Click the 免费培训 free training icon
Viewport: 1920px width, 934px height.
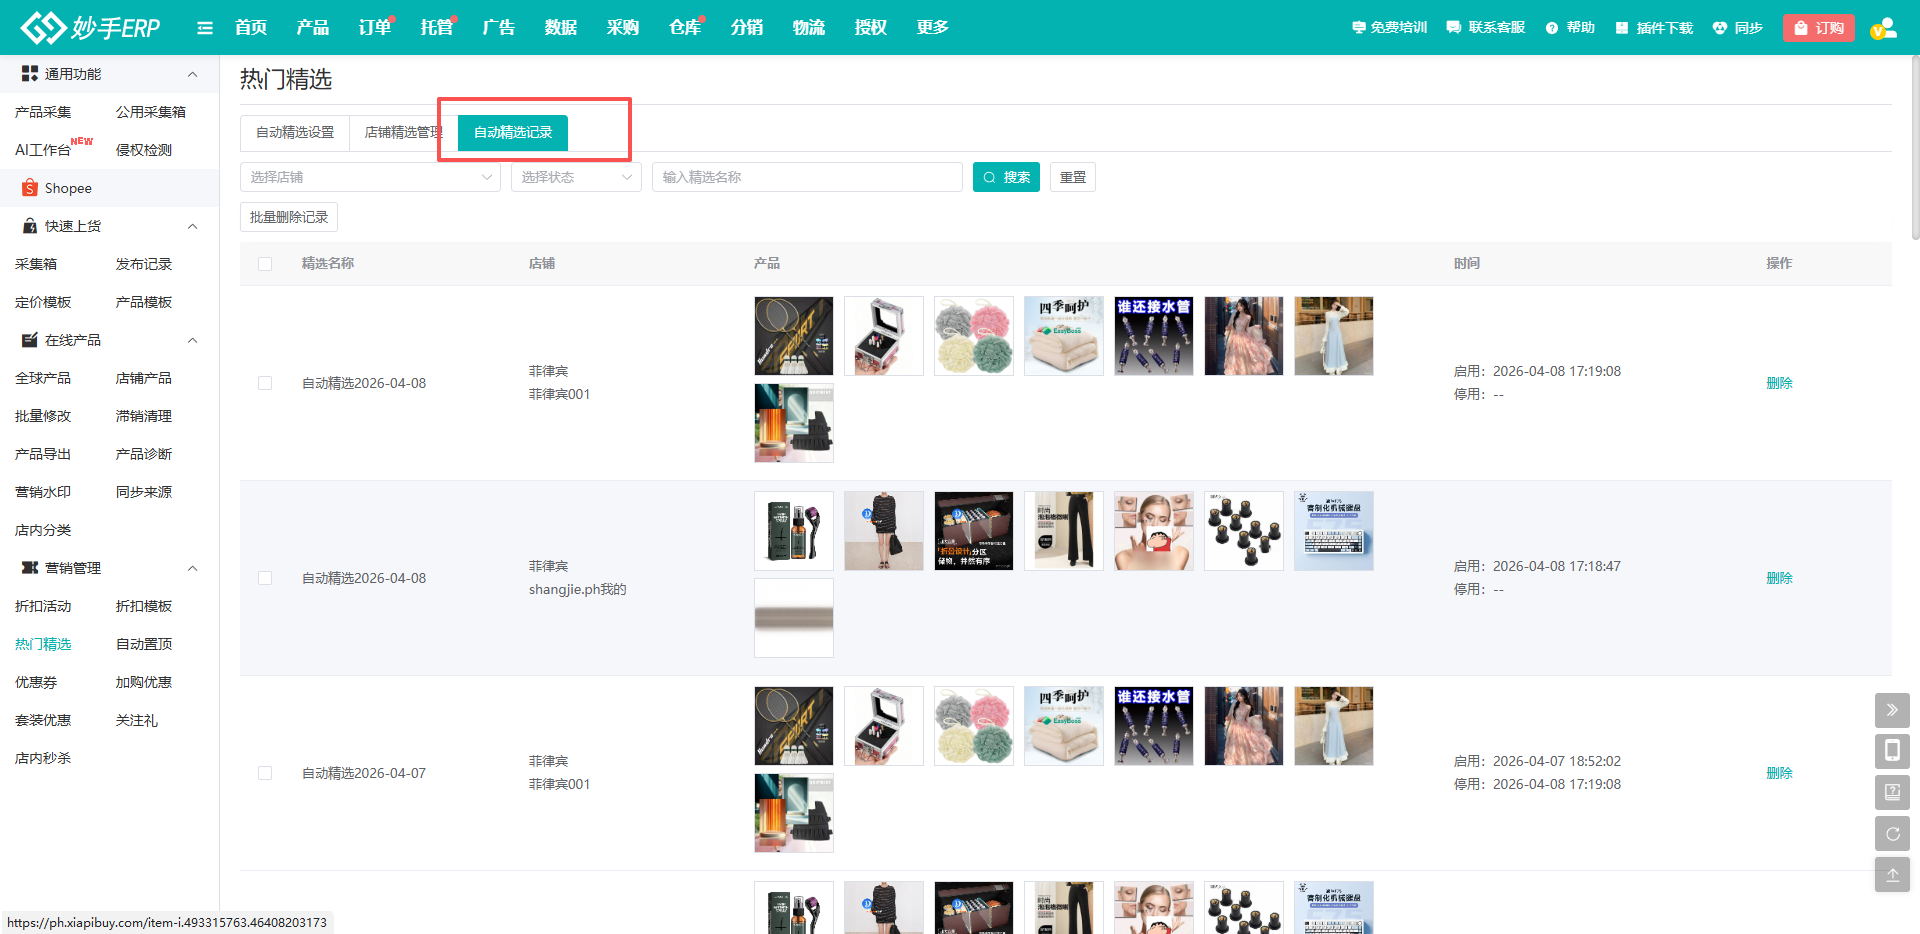pyautogui.click(x=1358, y=28)
